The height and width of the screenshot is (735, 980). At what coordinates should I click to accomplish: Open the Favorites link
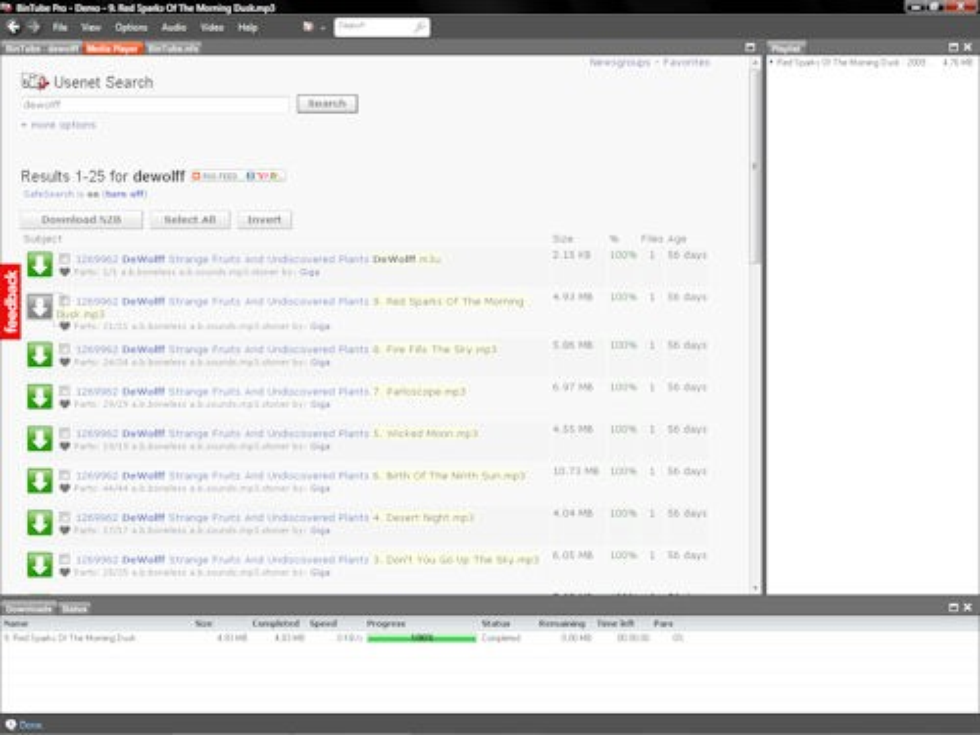click(x=686, y=62)
